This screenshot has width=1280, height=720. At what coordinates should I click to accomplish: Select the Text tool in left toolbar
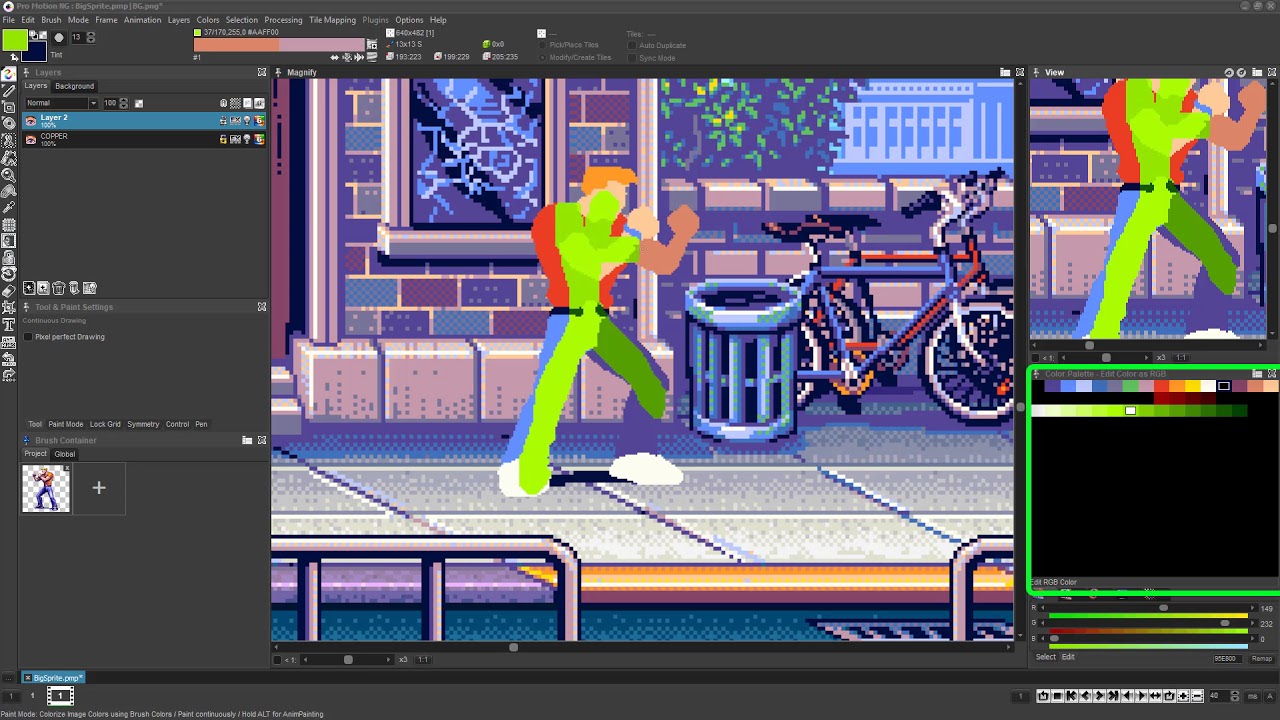click(9, 324)
